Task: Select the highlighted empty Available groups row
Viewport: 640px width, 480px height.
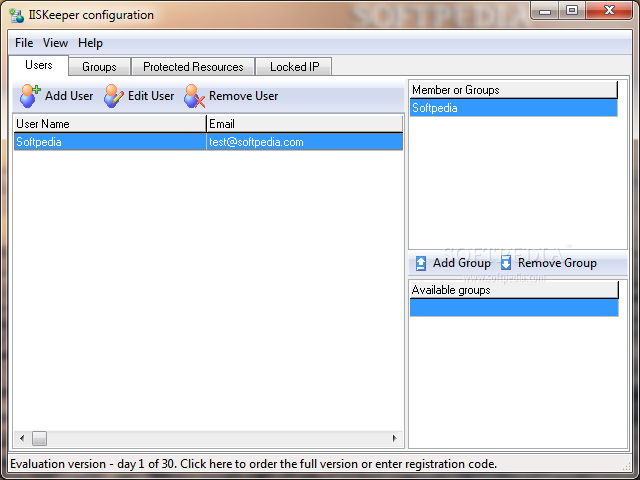Action: tap(514, 308)
